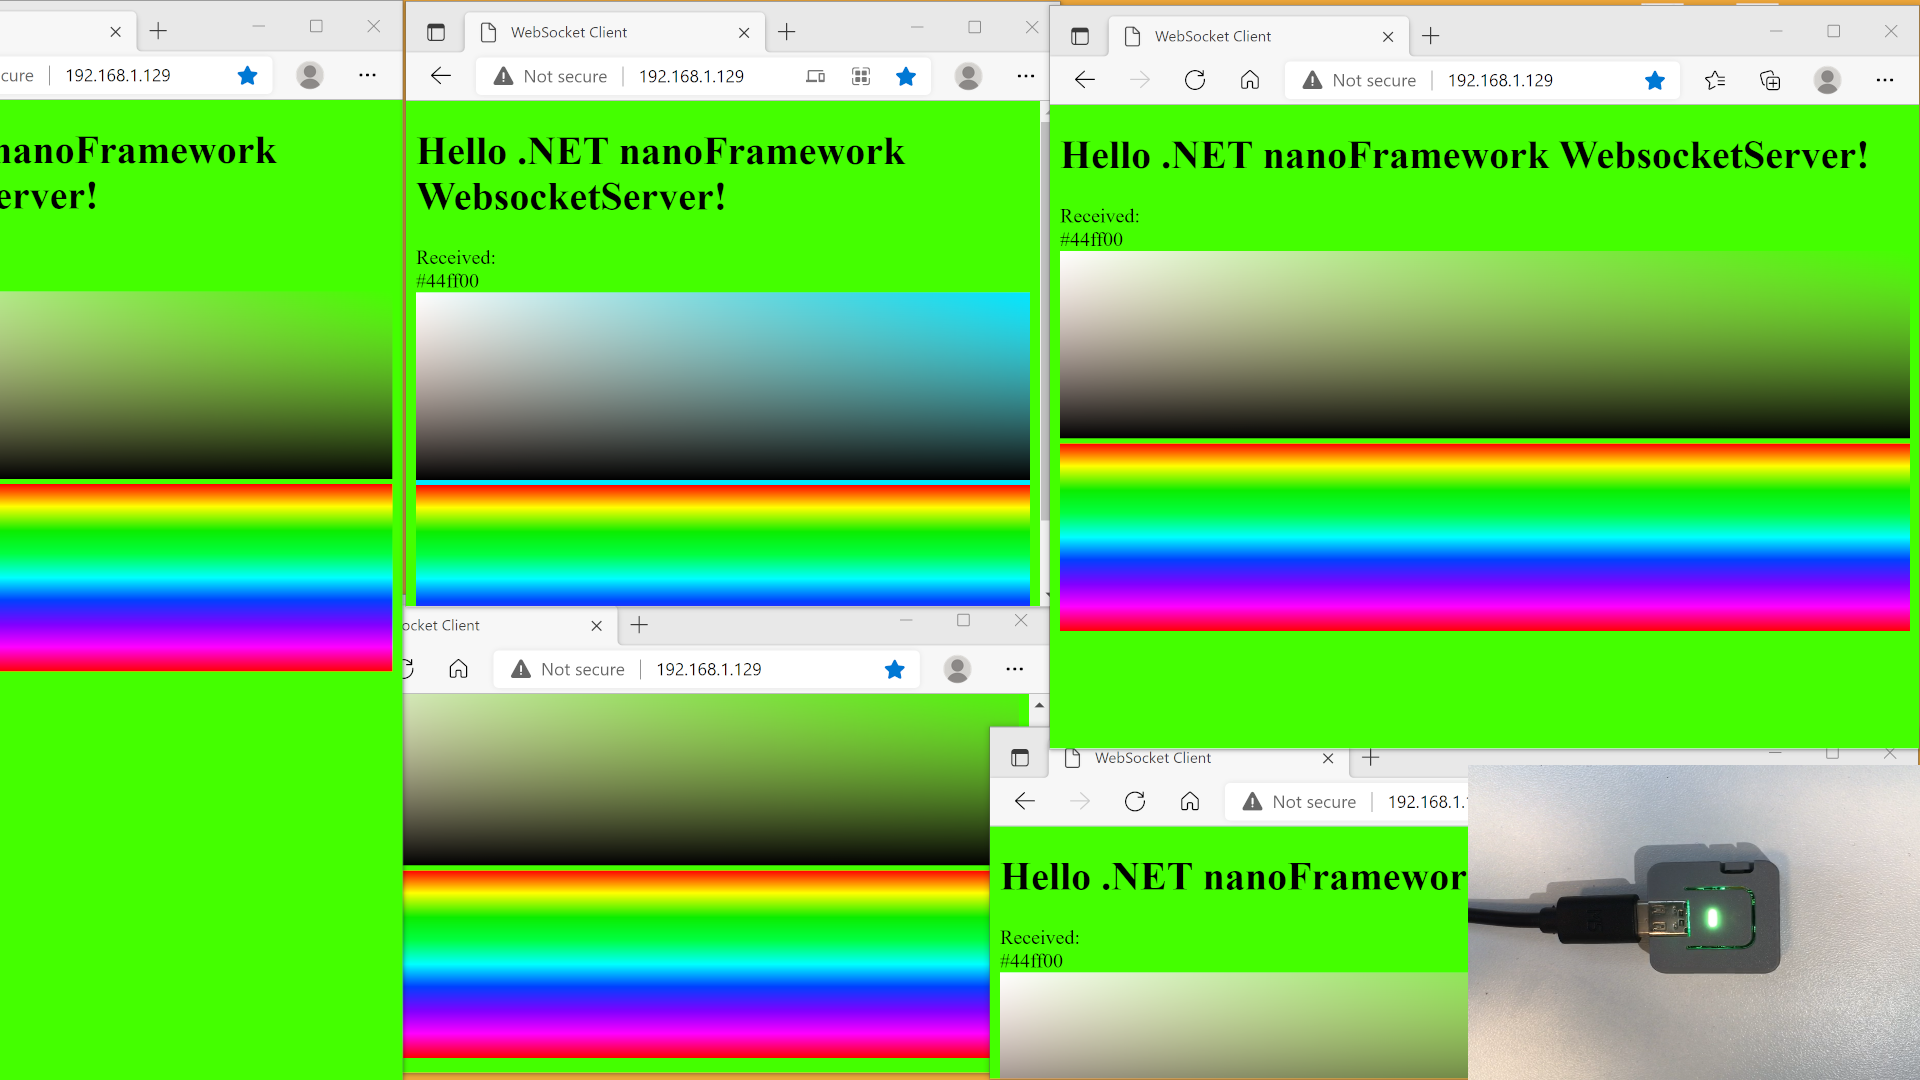1920x1080 pixels.
Task: Click the #44ff00 value in top-right window
Action: [1091, 239]
